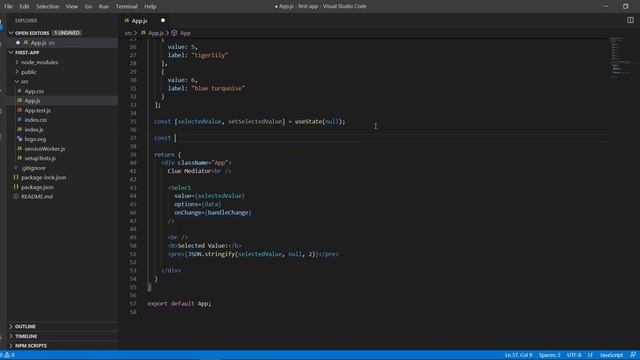Click the App.css hash icon

click(19, 91)
